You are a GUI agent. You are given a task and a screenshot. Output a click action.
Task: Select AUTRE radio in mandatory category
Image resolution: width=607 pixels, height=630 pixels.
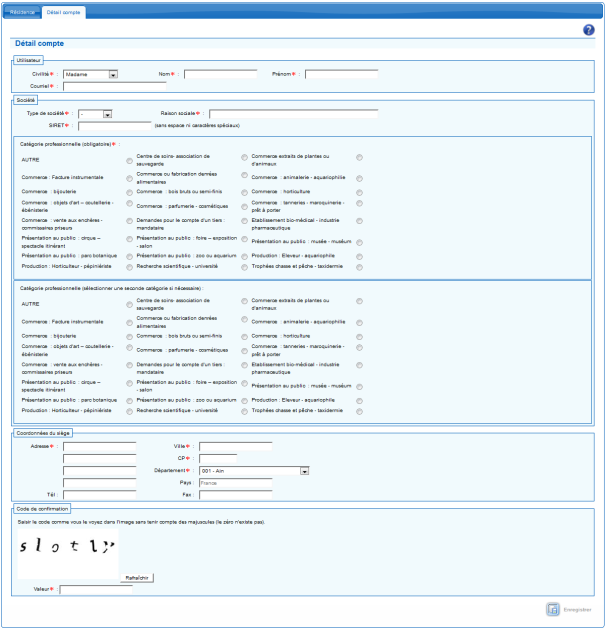tap(129, 161)
